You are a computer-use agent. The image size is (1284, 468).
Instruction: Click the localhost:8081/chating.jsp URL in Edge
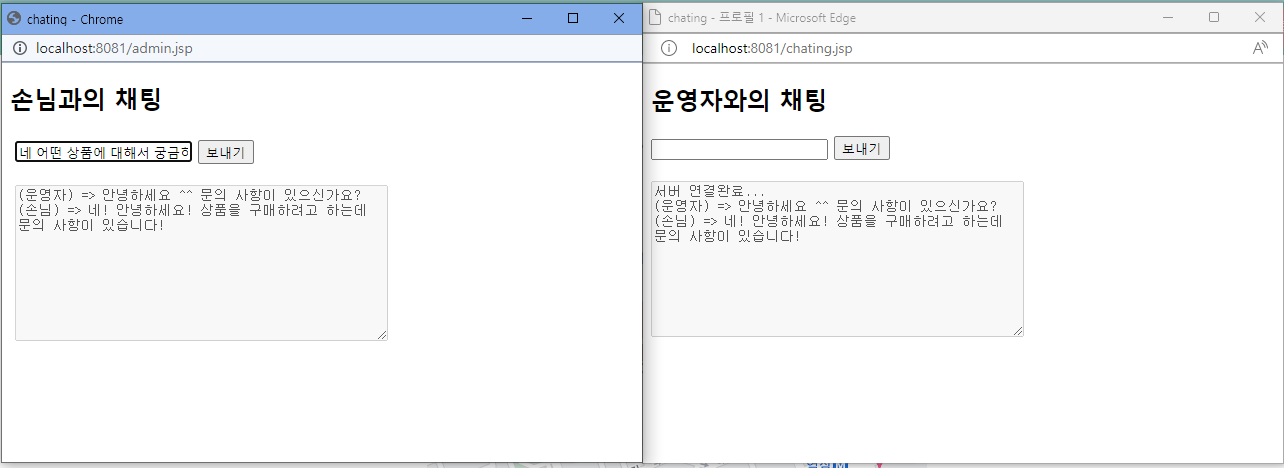[772, 48]
